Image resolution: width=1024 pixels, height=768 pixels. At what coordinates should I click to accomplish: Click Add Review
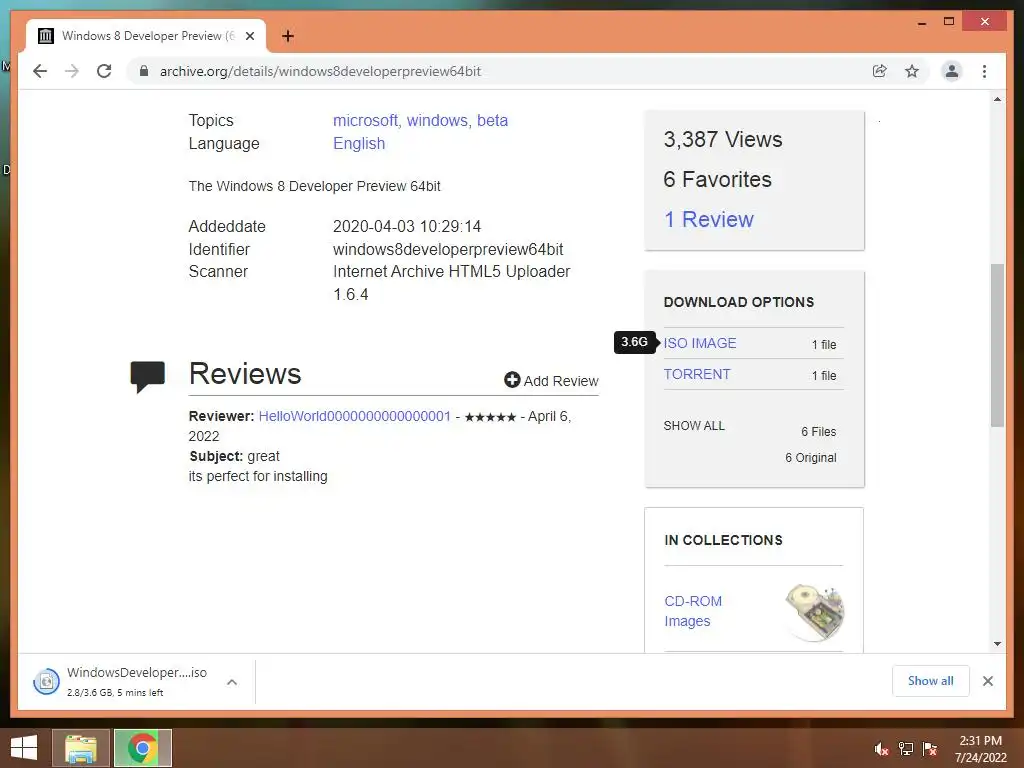[551, 381]
